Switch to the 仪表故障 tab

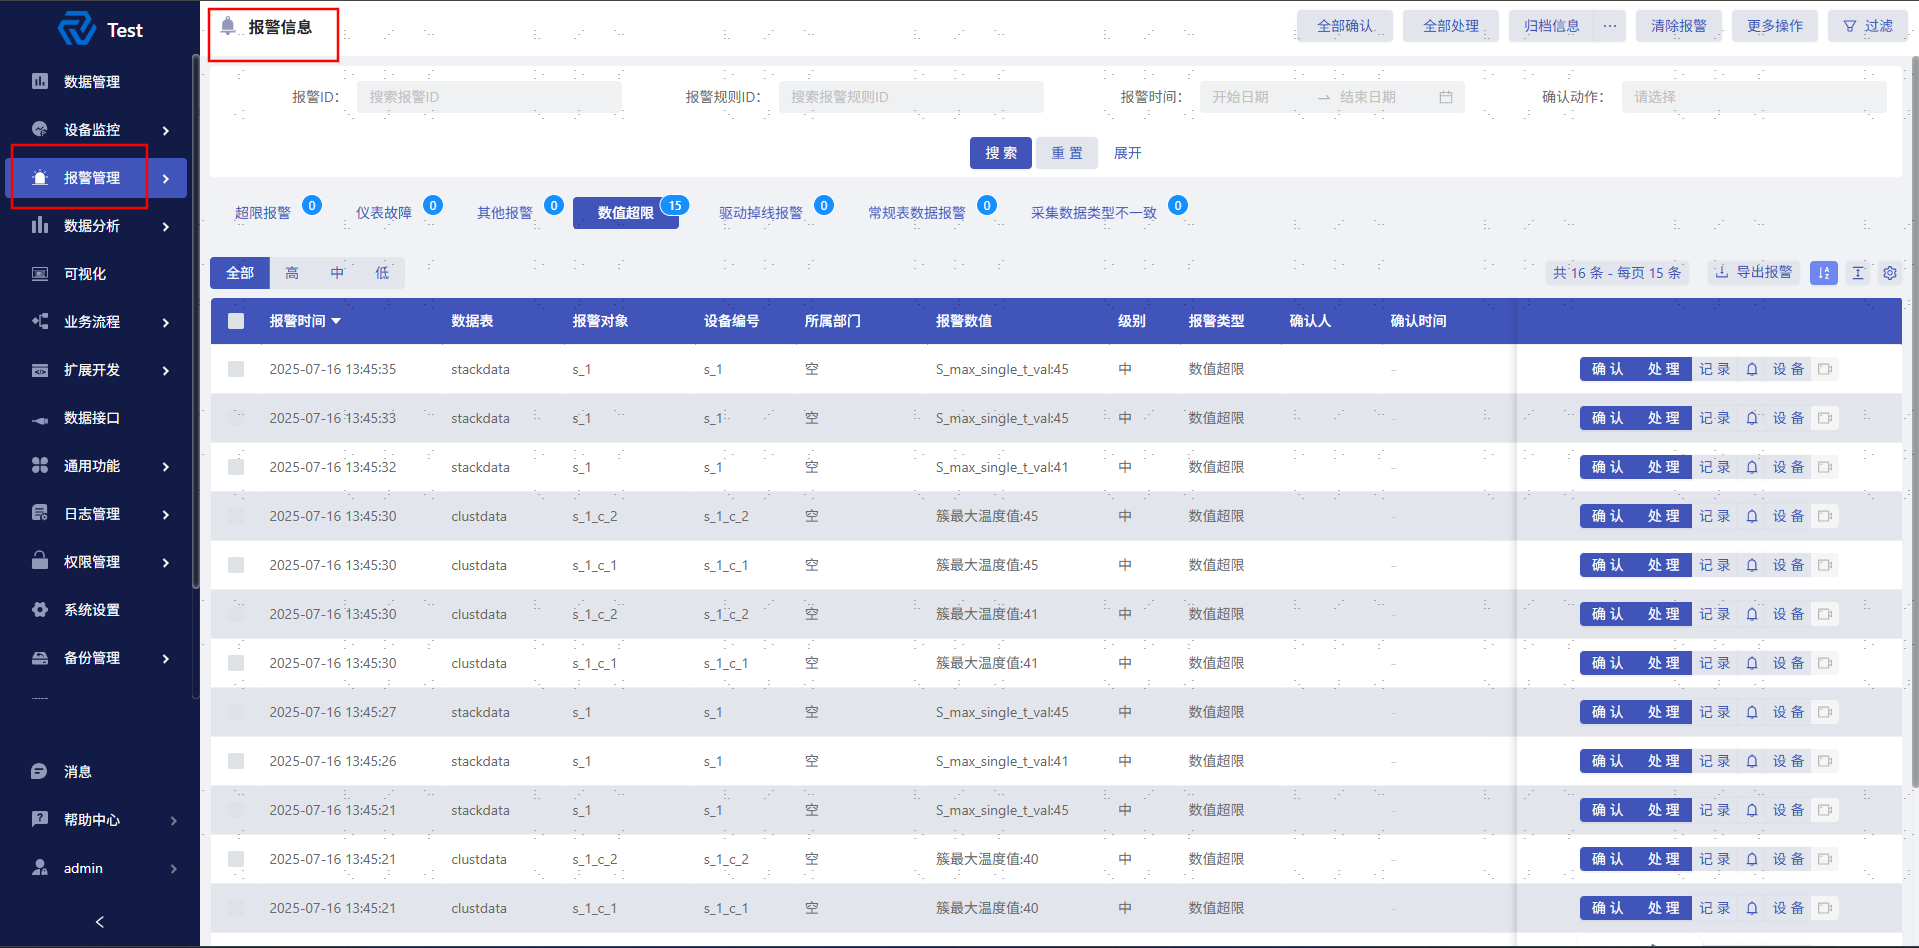pyautogui.click(x=384, y=213)
